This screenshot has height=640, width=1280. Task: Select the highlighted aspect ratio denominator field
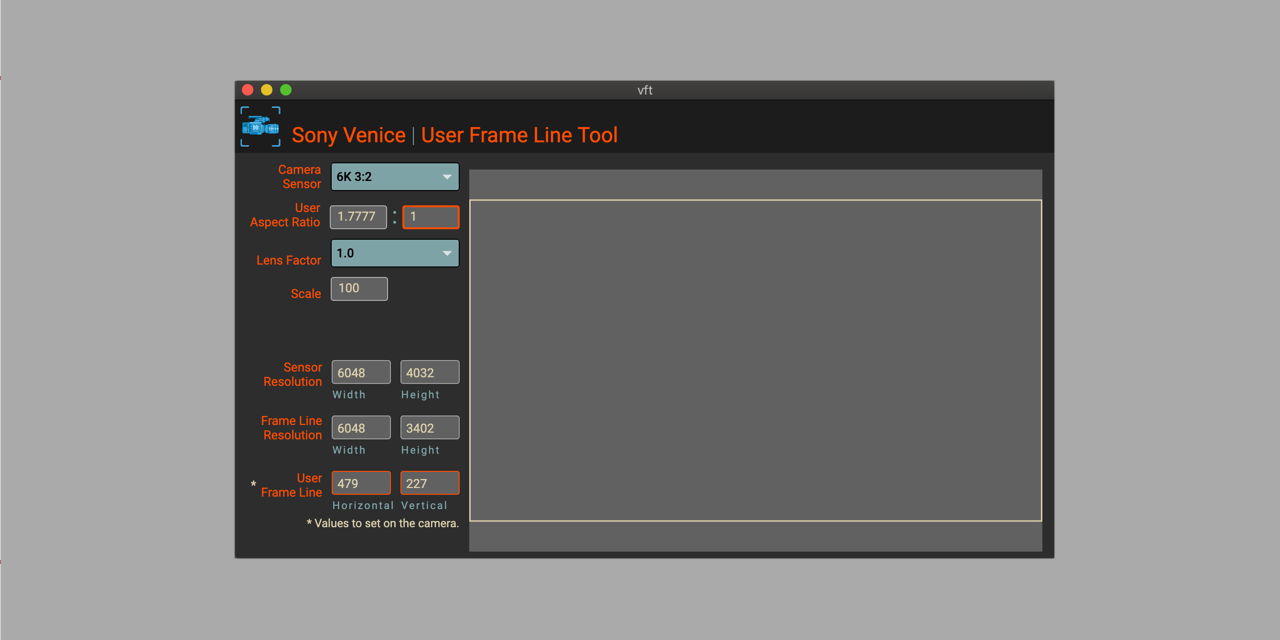coord(430,216)
